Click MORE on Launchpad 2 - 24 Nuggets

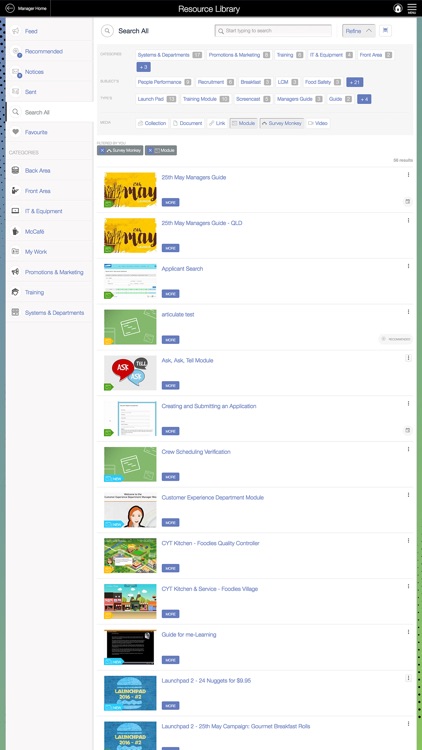170,706
